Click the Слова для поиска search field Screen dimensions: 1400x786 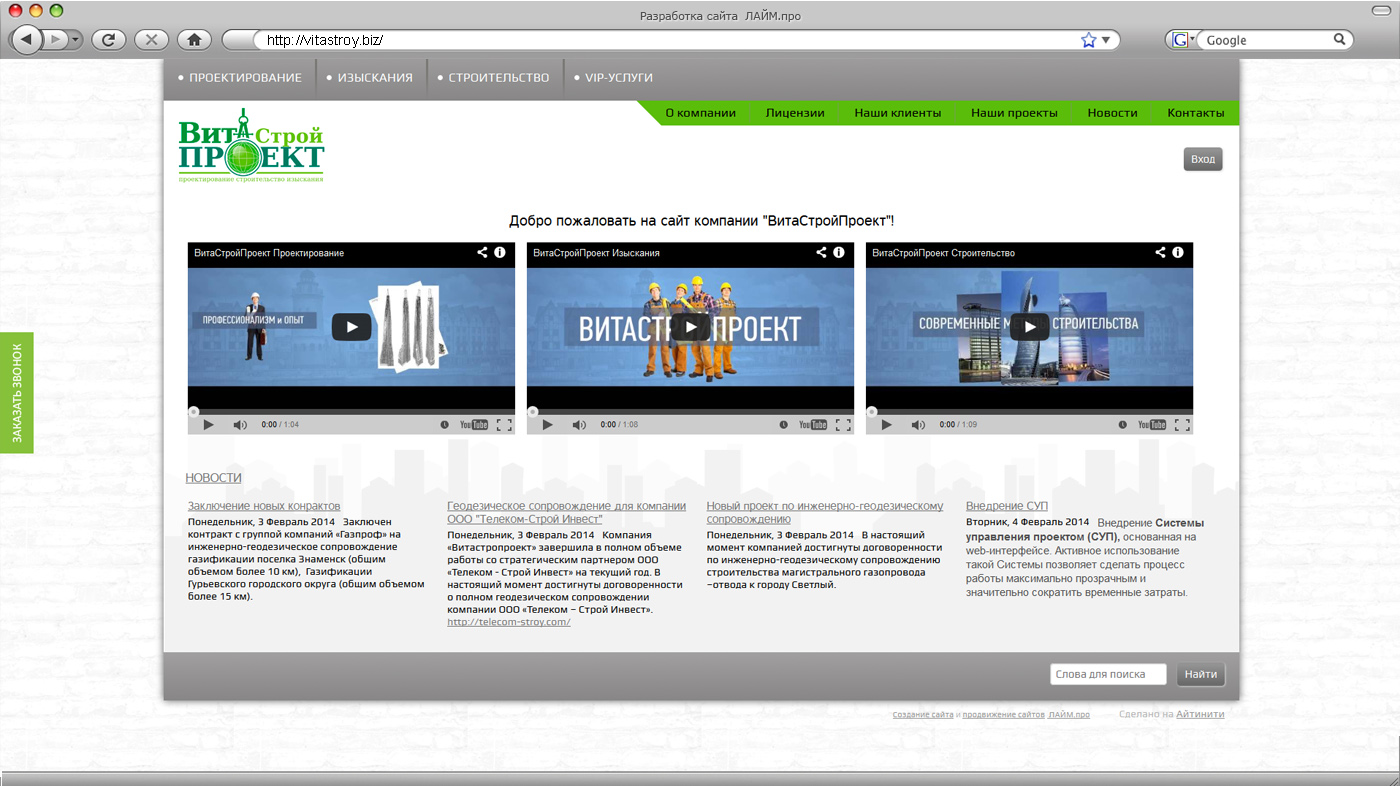[x=1108, y=674]
